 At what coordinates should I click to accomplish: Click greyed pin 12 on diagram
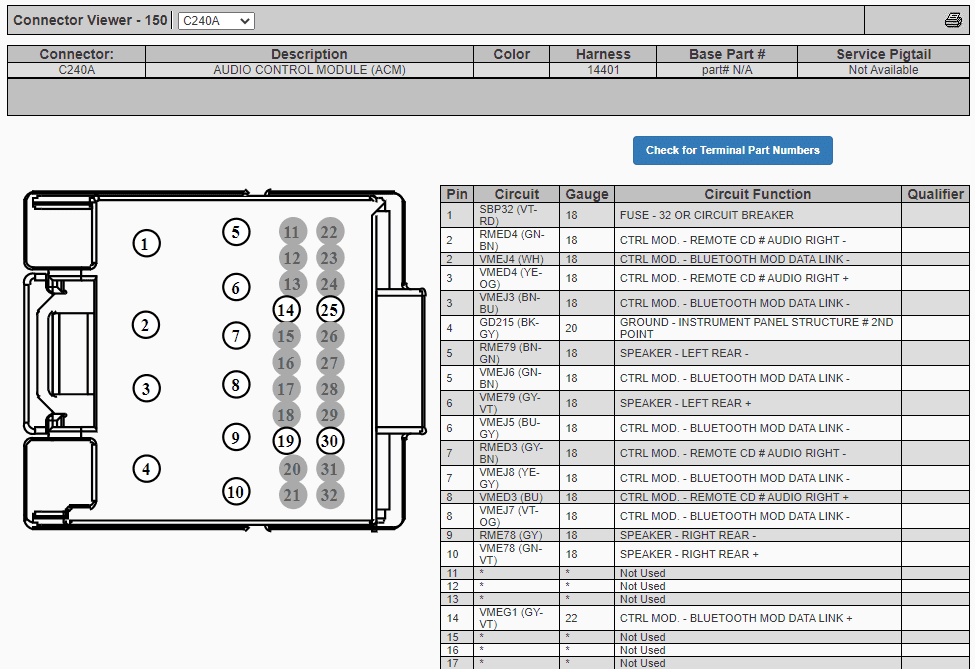292,258
